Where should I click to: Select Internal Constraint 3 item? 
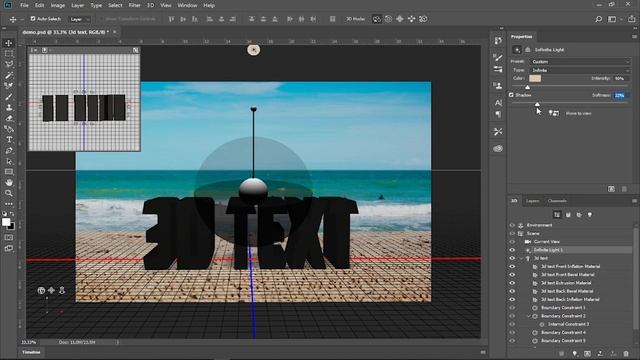coord(569,324)
